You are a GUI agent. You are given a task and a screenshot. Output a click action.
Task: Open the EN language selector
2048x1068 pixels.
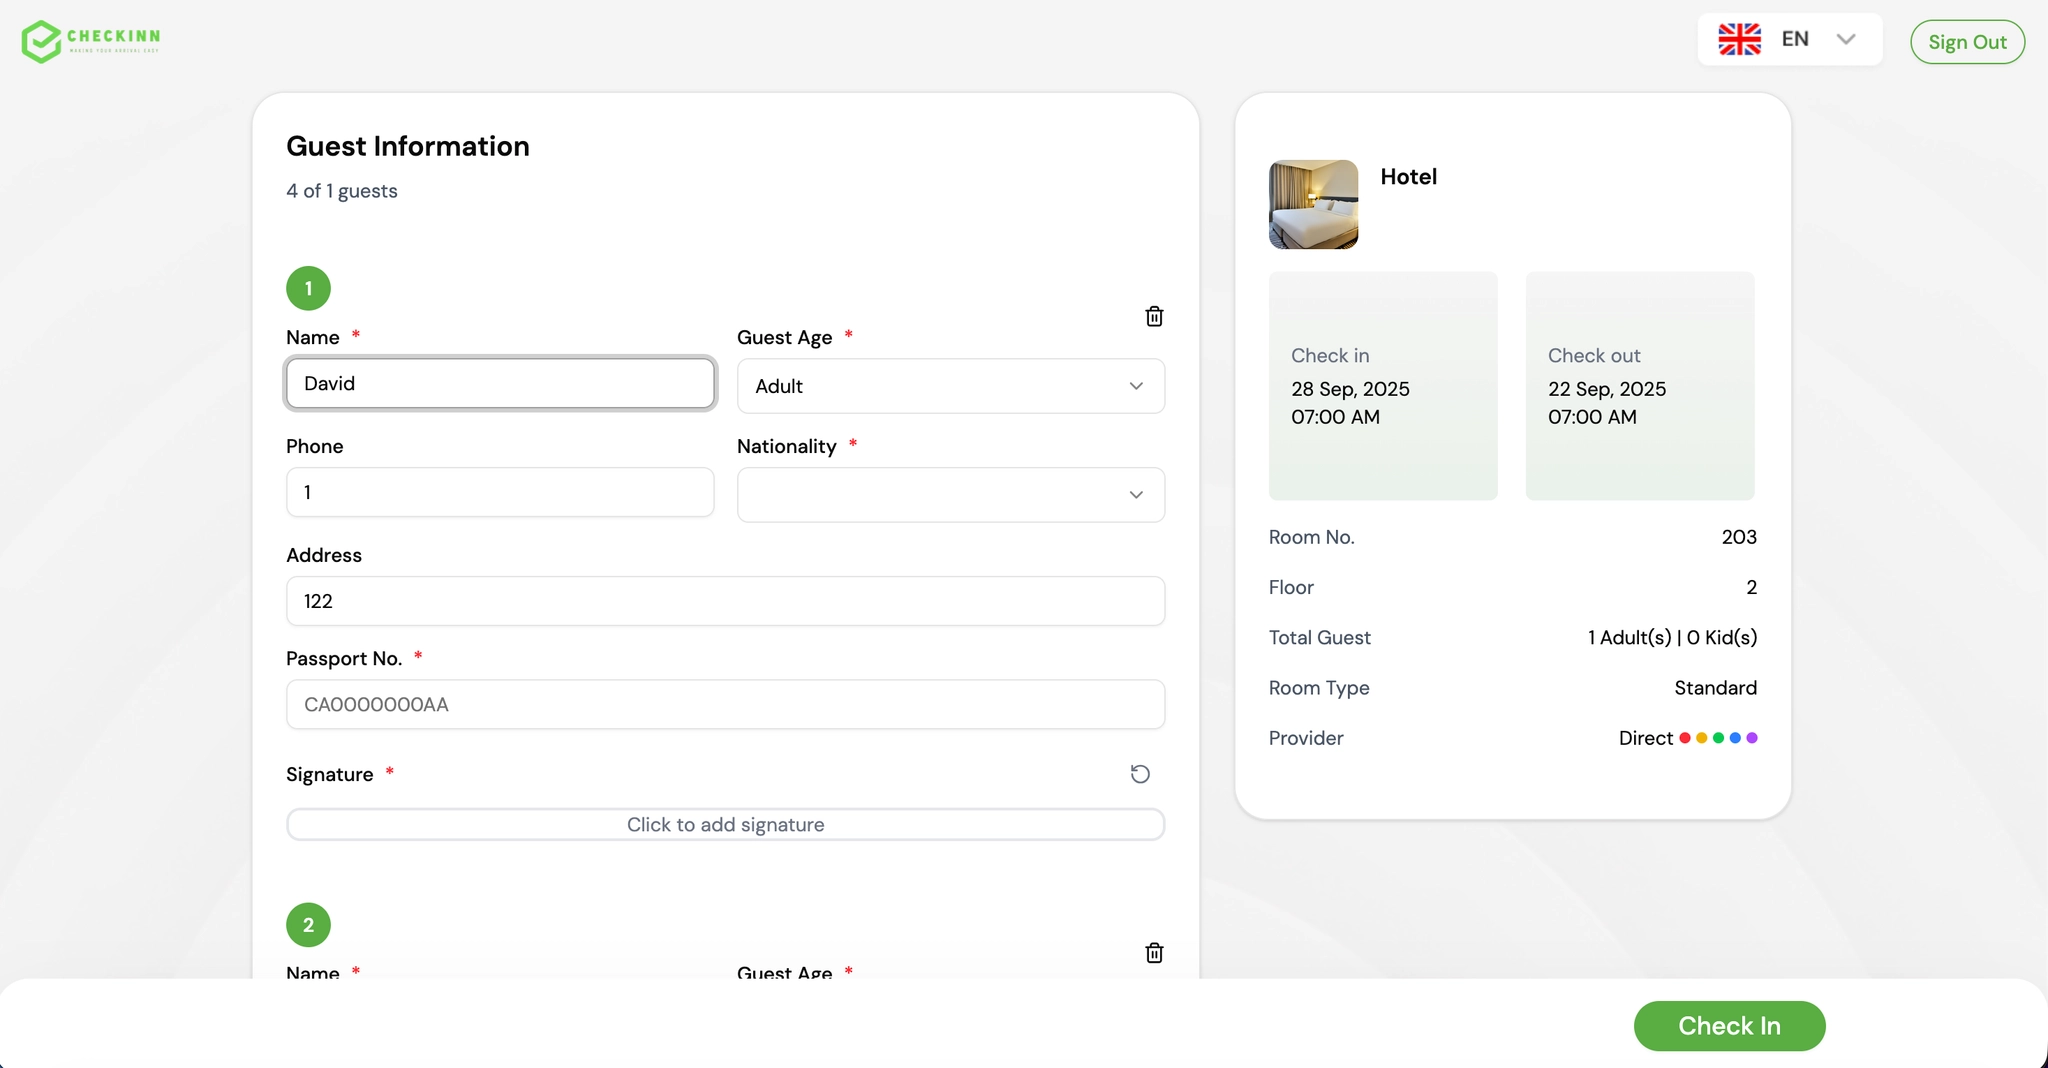[x=1790, y=40]
